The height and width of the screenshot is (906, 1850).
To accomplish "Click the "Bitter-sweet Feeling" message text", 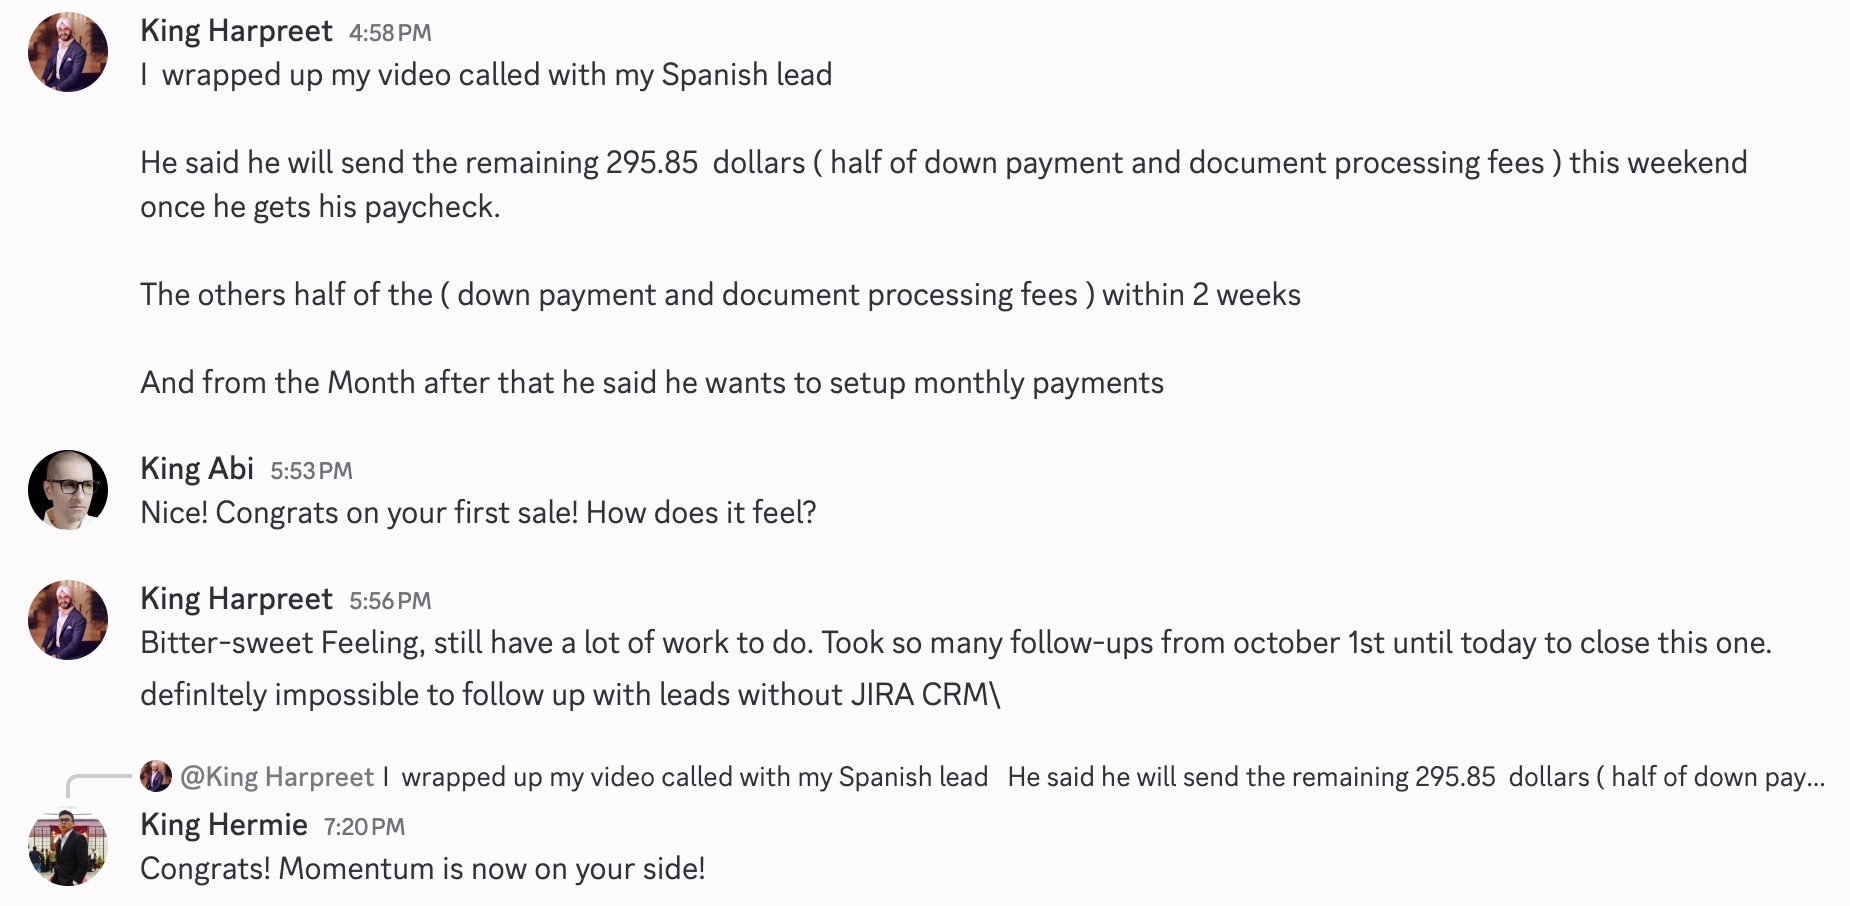I will (955, 643).
